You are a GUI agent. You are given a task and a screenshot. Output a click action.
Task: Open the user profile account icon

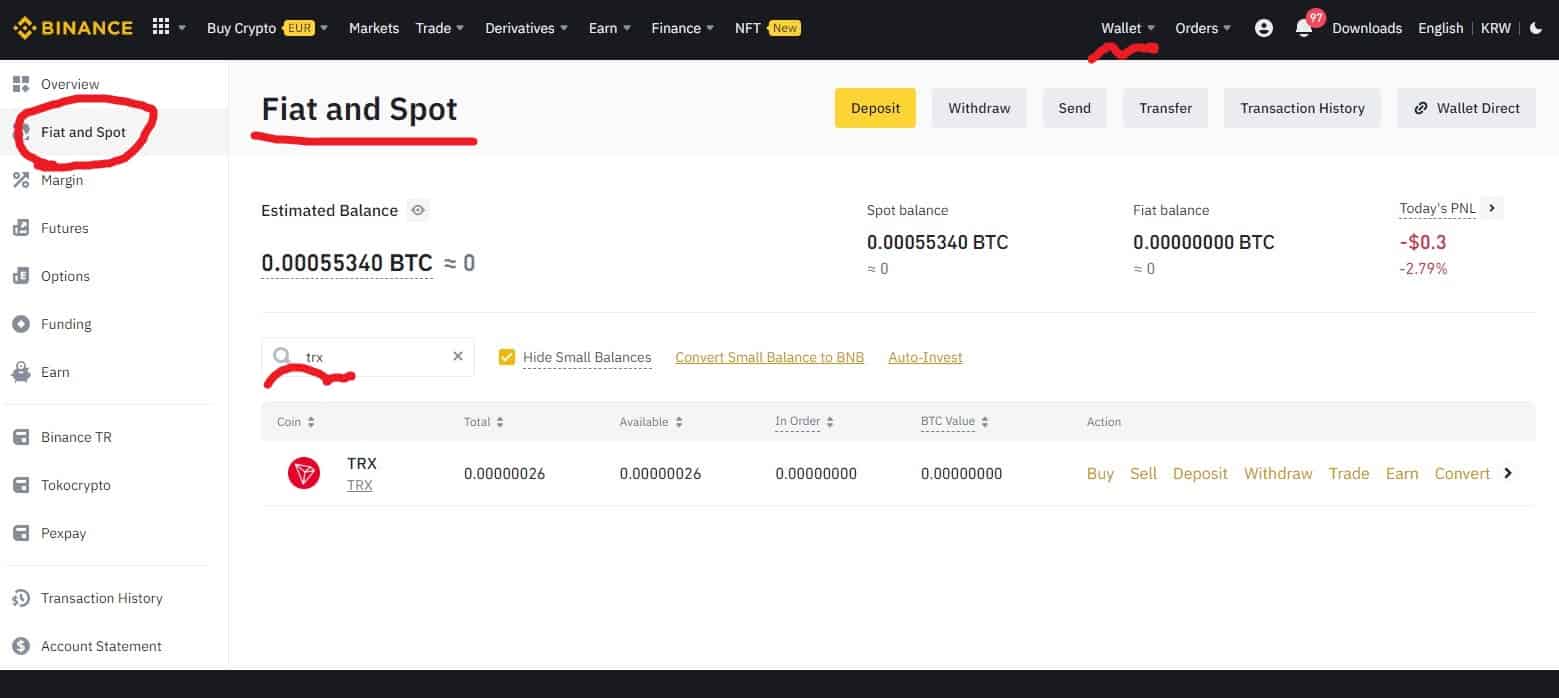[1263, 29]
